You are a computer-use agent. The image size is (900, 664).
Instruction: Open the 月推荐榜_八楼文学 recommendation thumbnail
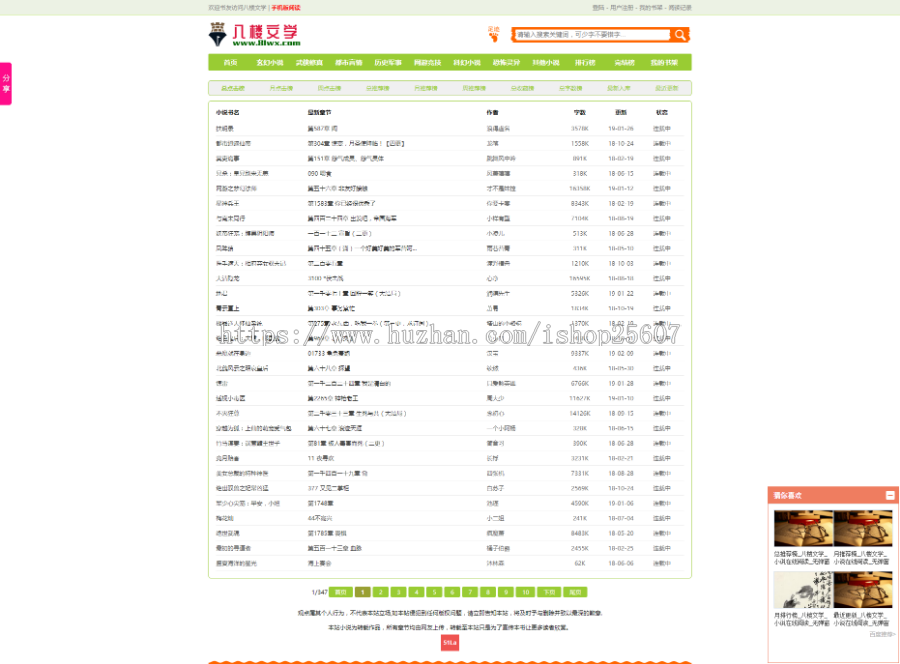862,529
